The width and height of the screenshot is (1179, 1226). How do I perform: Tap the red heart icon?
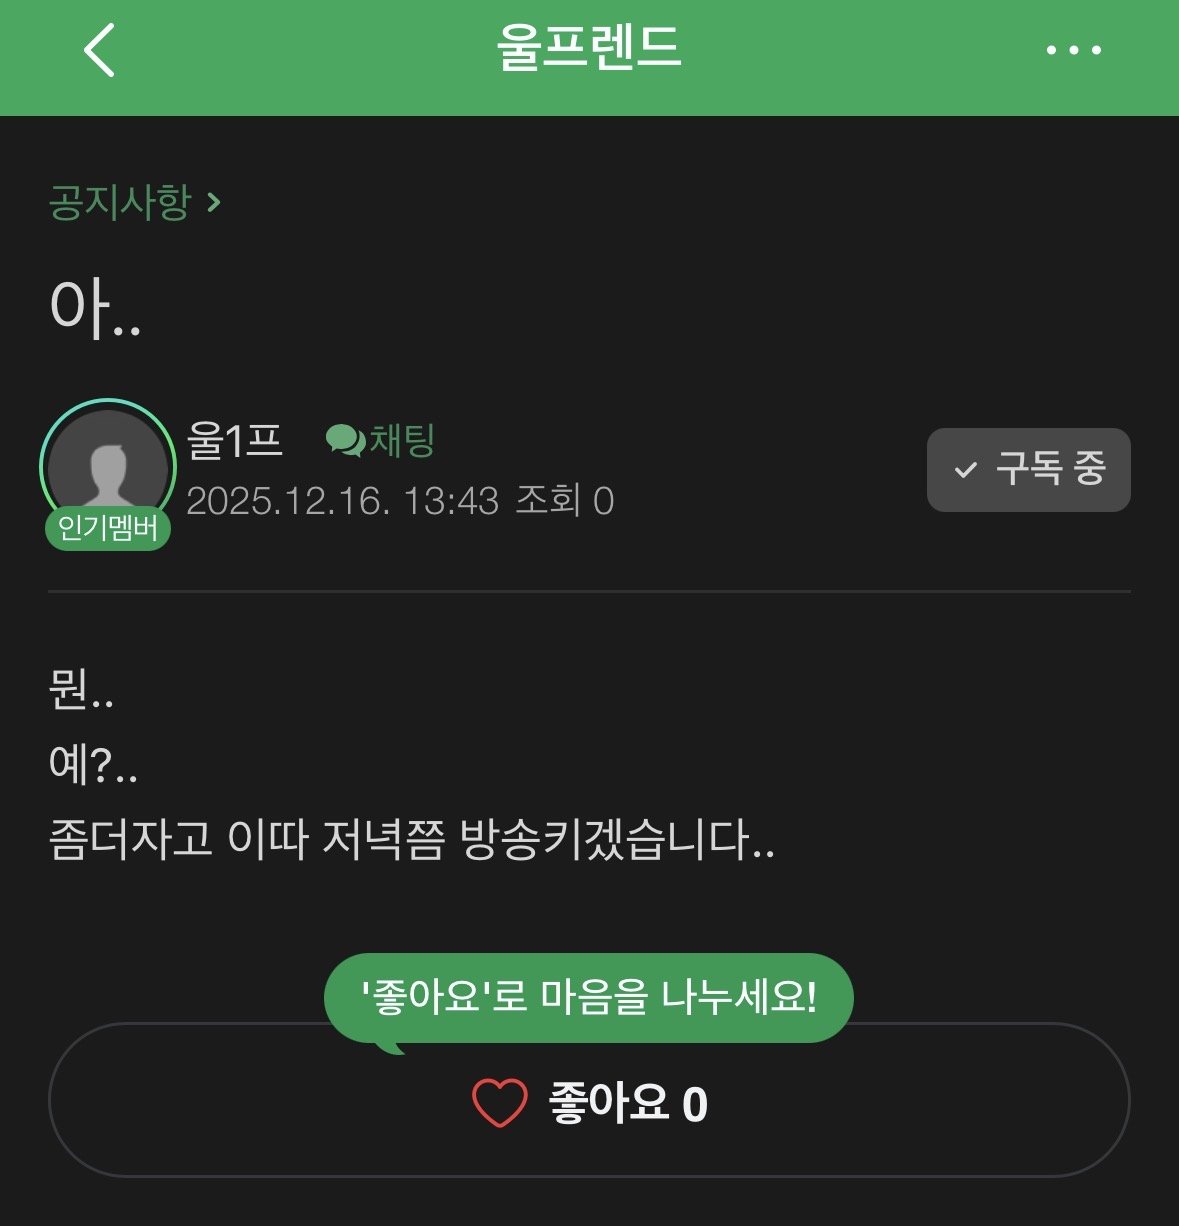pos(499,1104)
